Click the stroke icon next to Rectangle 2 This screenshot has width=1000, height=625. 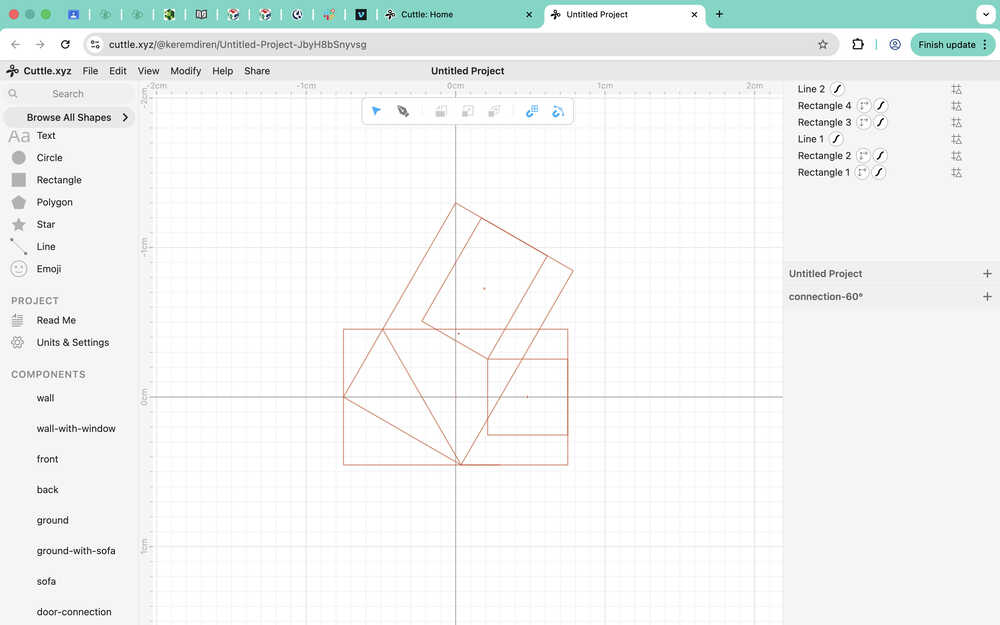click(x=880, y=155)
